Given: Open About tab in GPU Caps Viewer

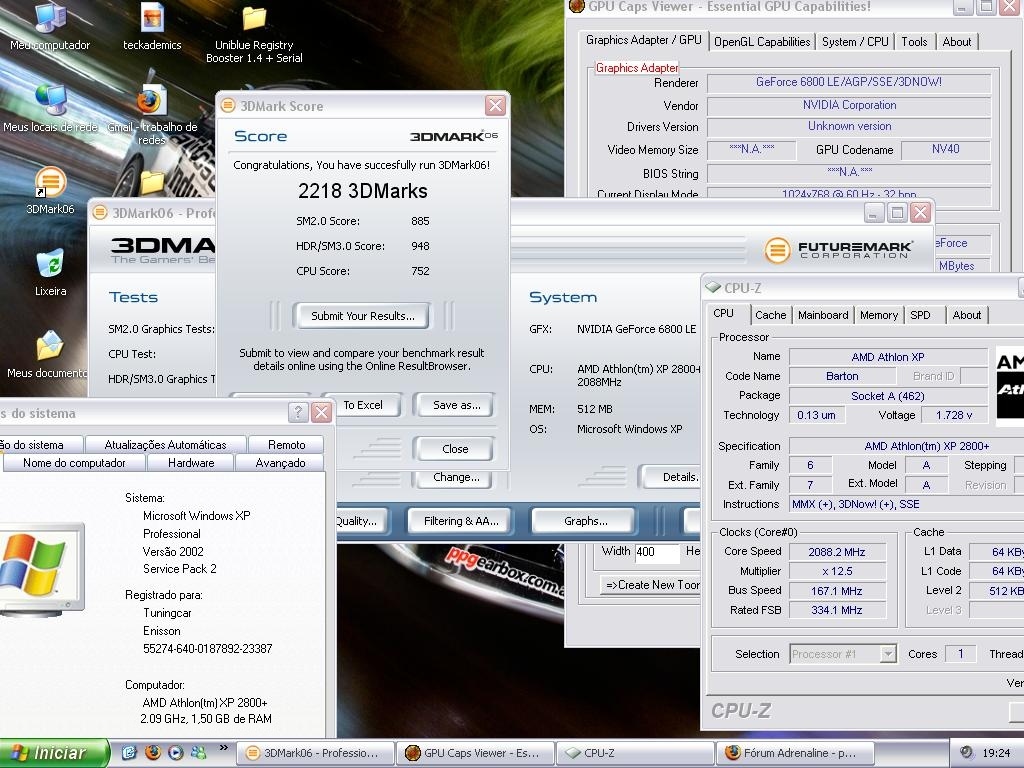Looking at the screenshot, I should pyautogui.click(x=957, y=42).
